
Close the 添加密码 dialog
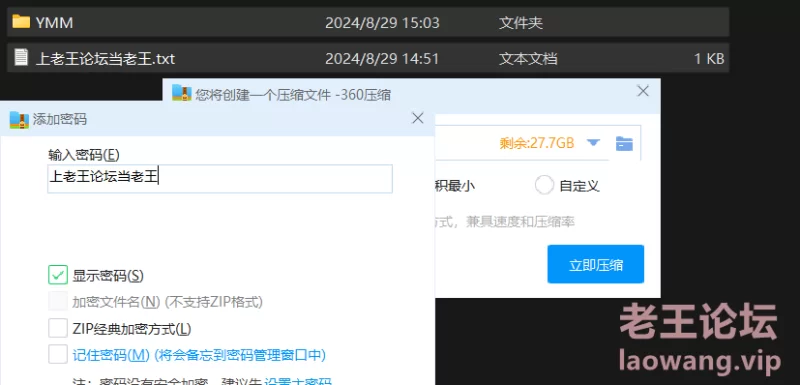click(418, 118)
